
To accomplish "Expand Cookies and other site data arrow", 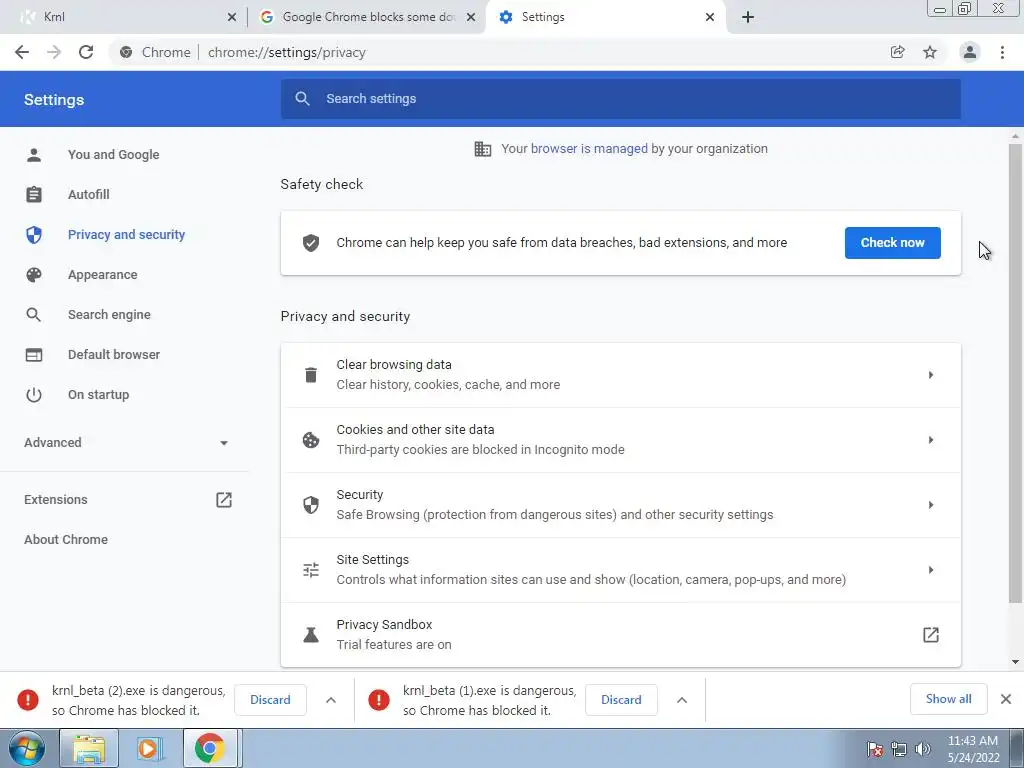I will pyautogui.click(x=931, y=440).
